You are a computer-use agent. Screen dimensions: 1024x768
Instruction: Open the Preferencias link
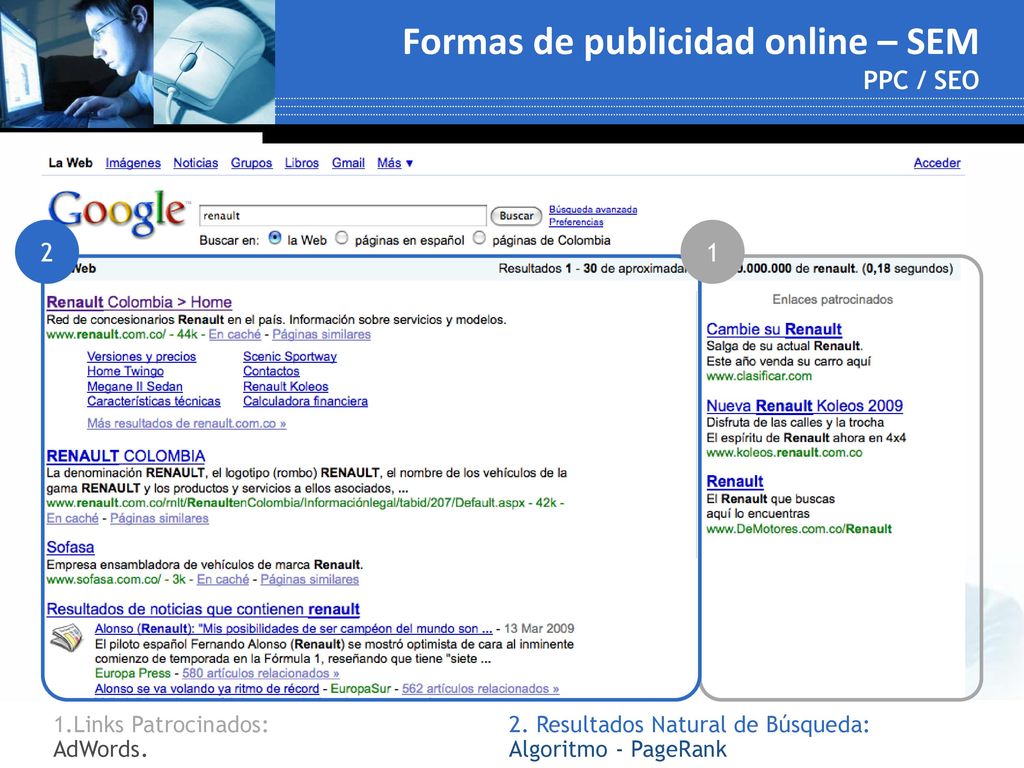tap(576, 222)
